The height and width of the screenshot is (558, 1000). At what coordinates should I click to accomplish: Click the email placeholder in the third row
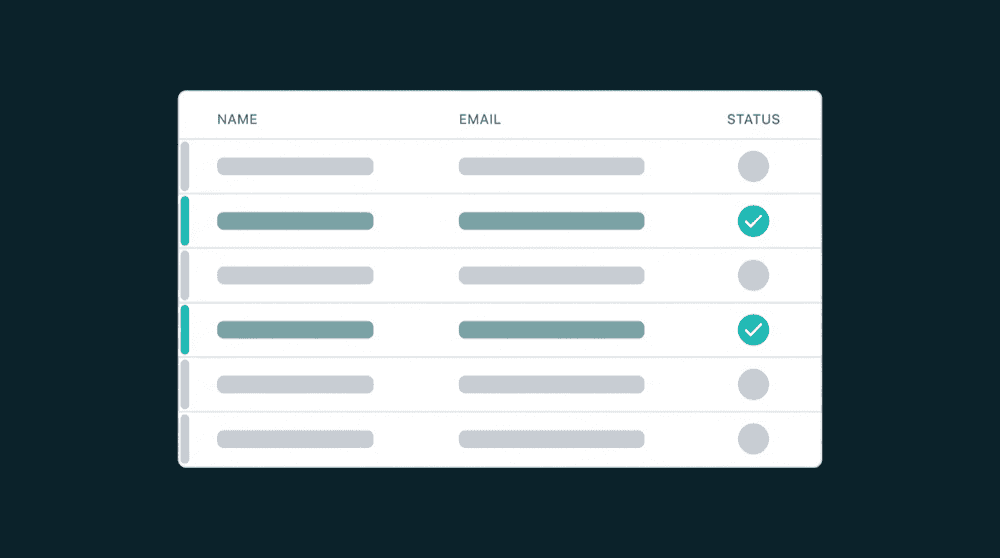pos(552,275)
